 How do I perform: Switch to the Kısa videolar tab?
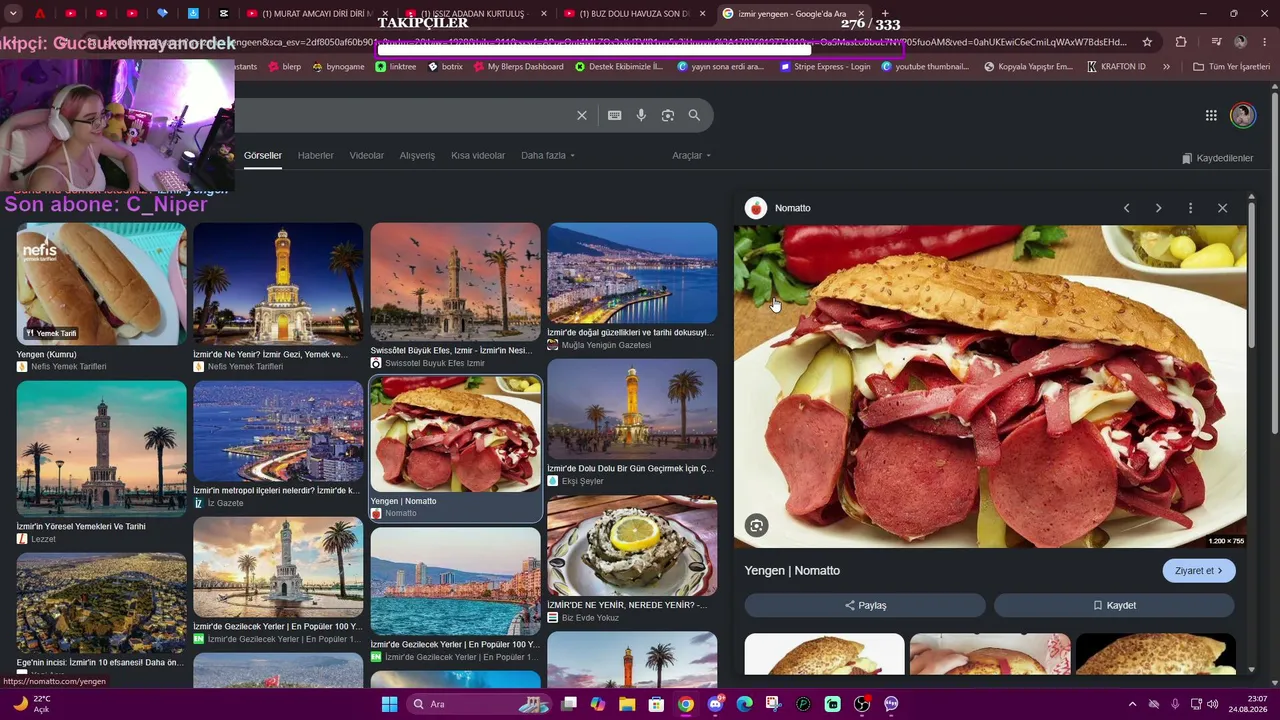[478, 156]
